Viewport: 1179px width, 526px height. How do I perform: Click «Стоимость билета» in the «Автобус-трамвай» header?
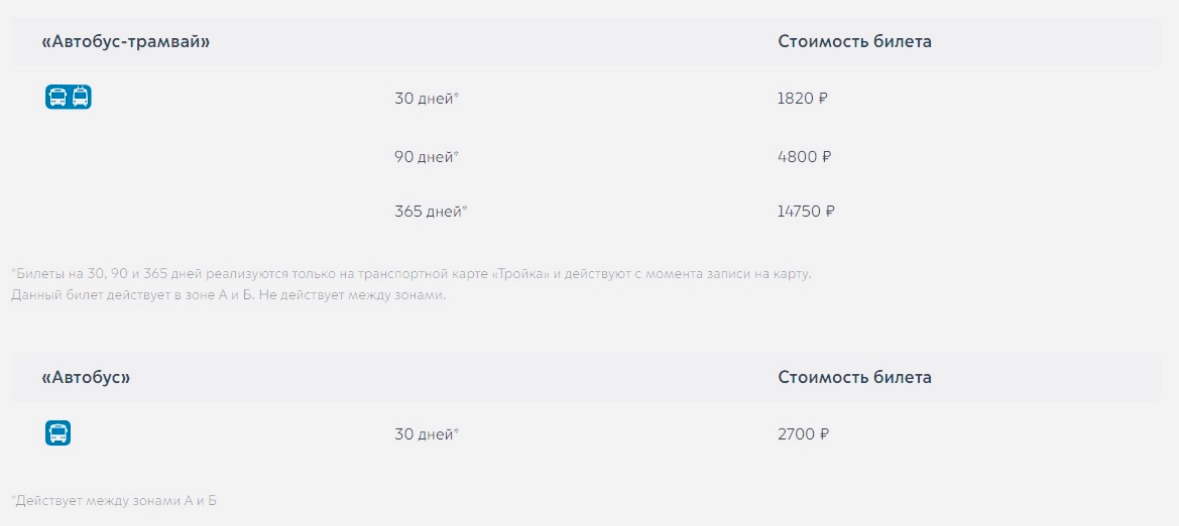click(855, 42)
